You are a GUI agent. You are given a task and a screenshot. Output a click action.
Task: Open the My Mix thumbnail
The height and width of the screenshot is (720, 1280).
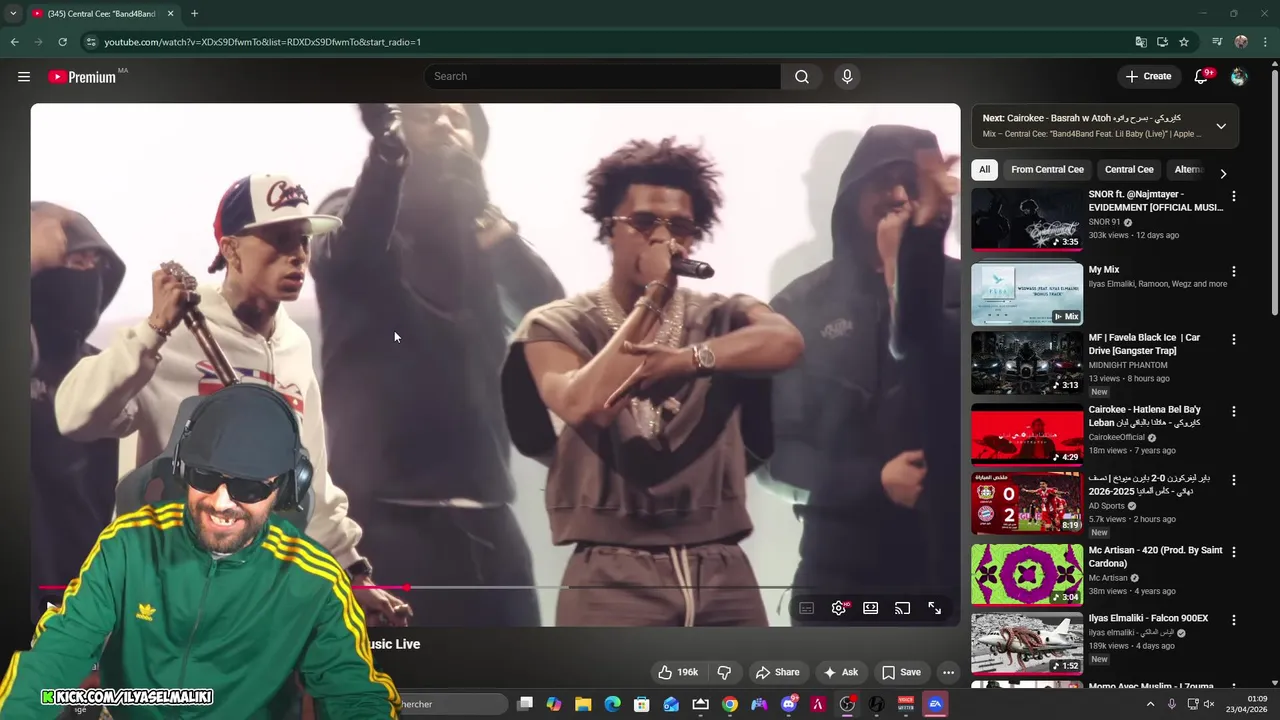tap(1027, 294)
